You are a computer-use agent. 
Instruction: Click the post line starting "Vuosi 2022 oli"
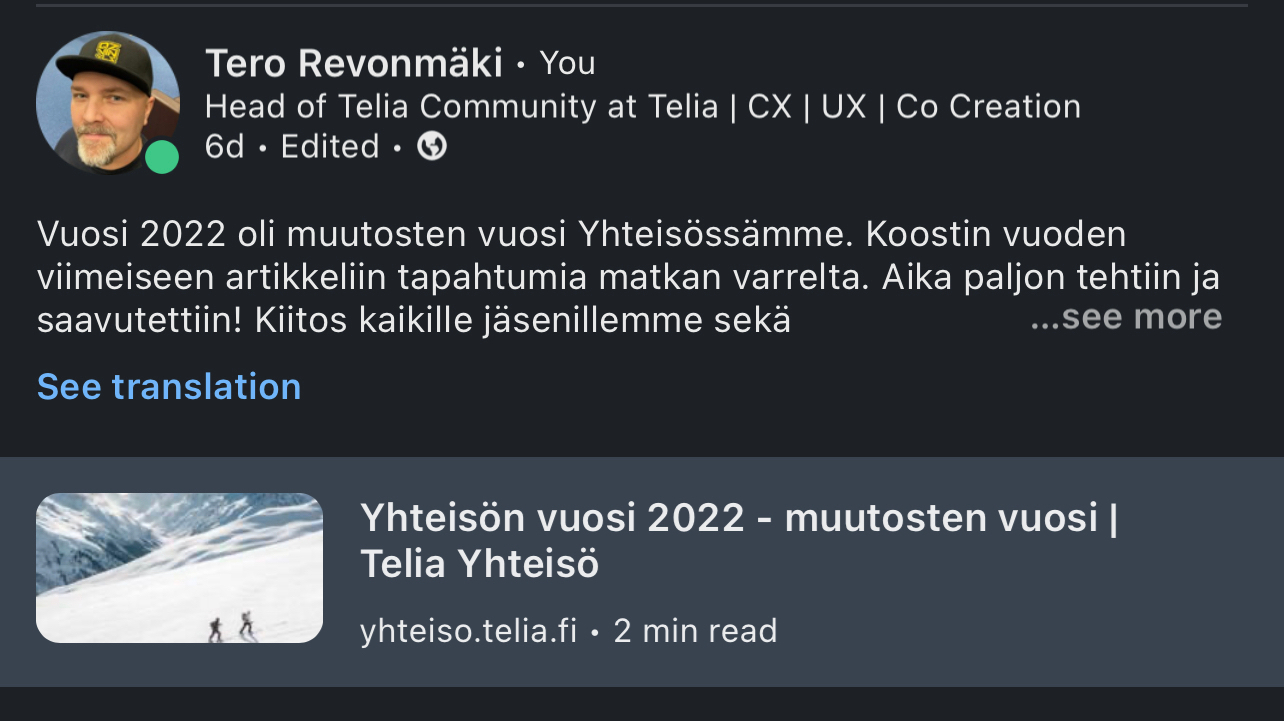tap(582, 234)
